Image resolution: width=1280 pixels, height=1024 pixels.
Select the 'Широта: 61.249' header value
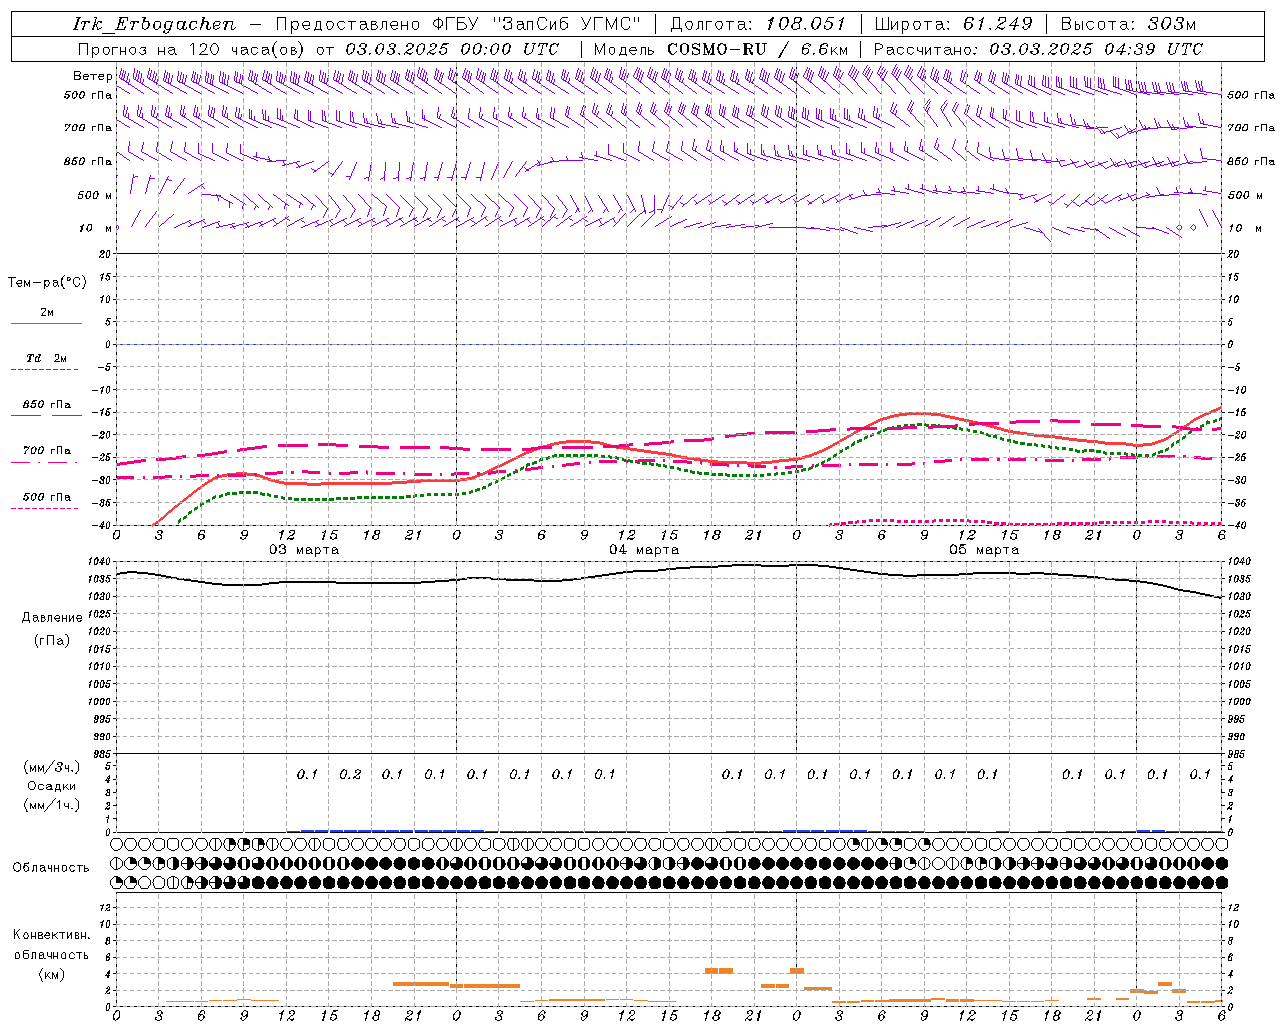953,24
